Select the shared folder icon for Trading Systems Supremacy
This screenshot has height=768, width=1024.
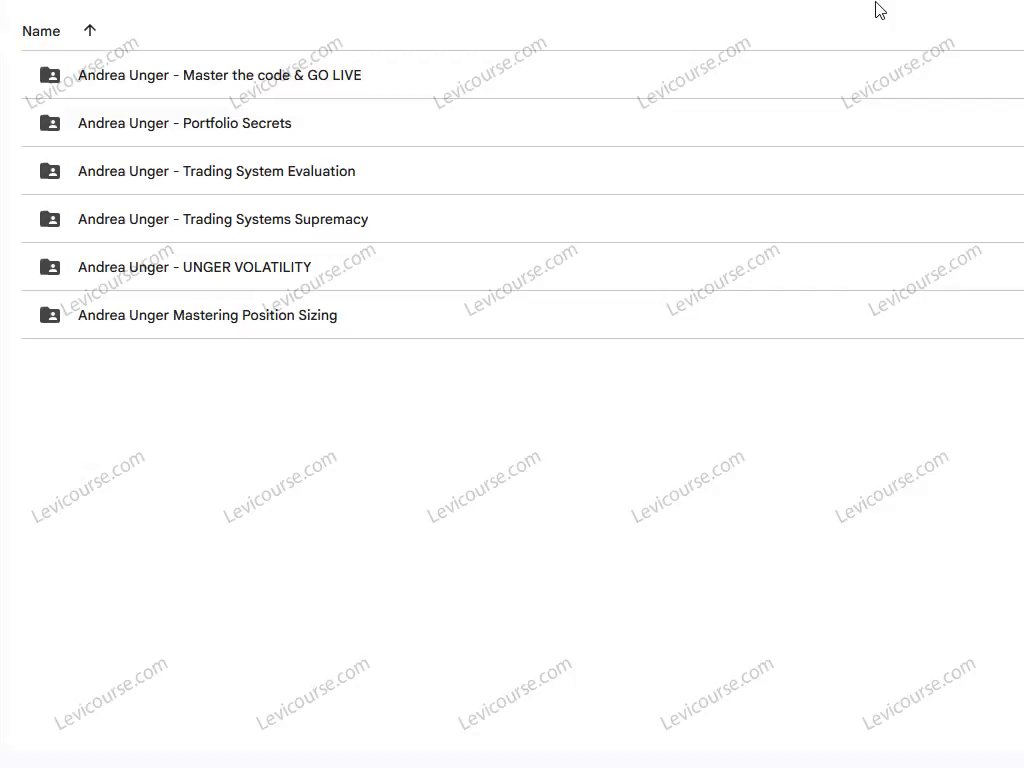pos(50,219)
